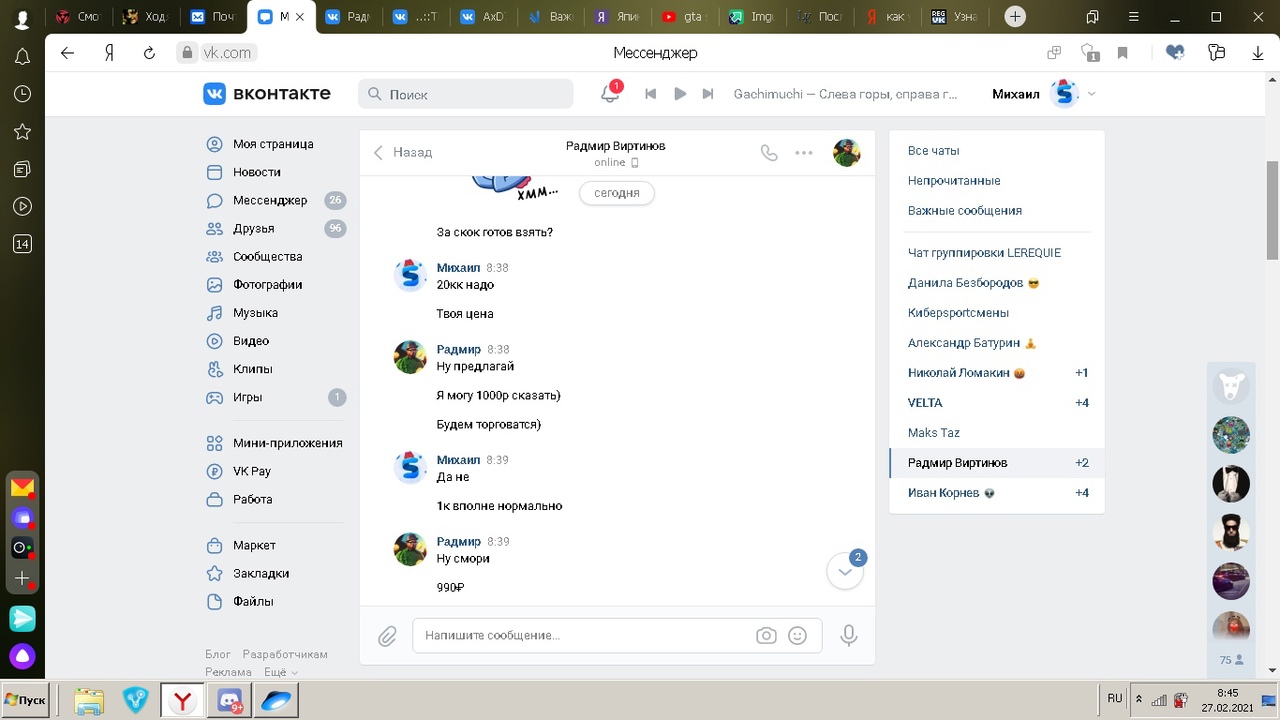Expand the Ещё footer dropdown

pos(280,672)
